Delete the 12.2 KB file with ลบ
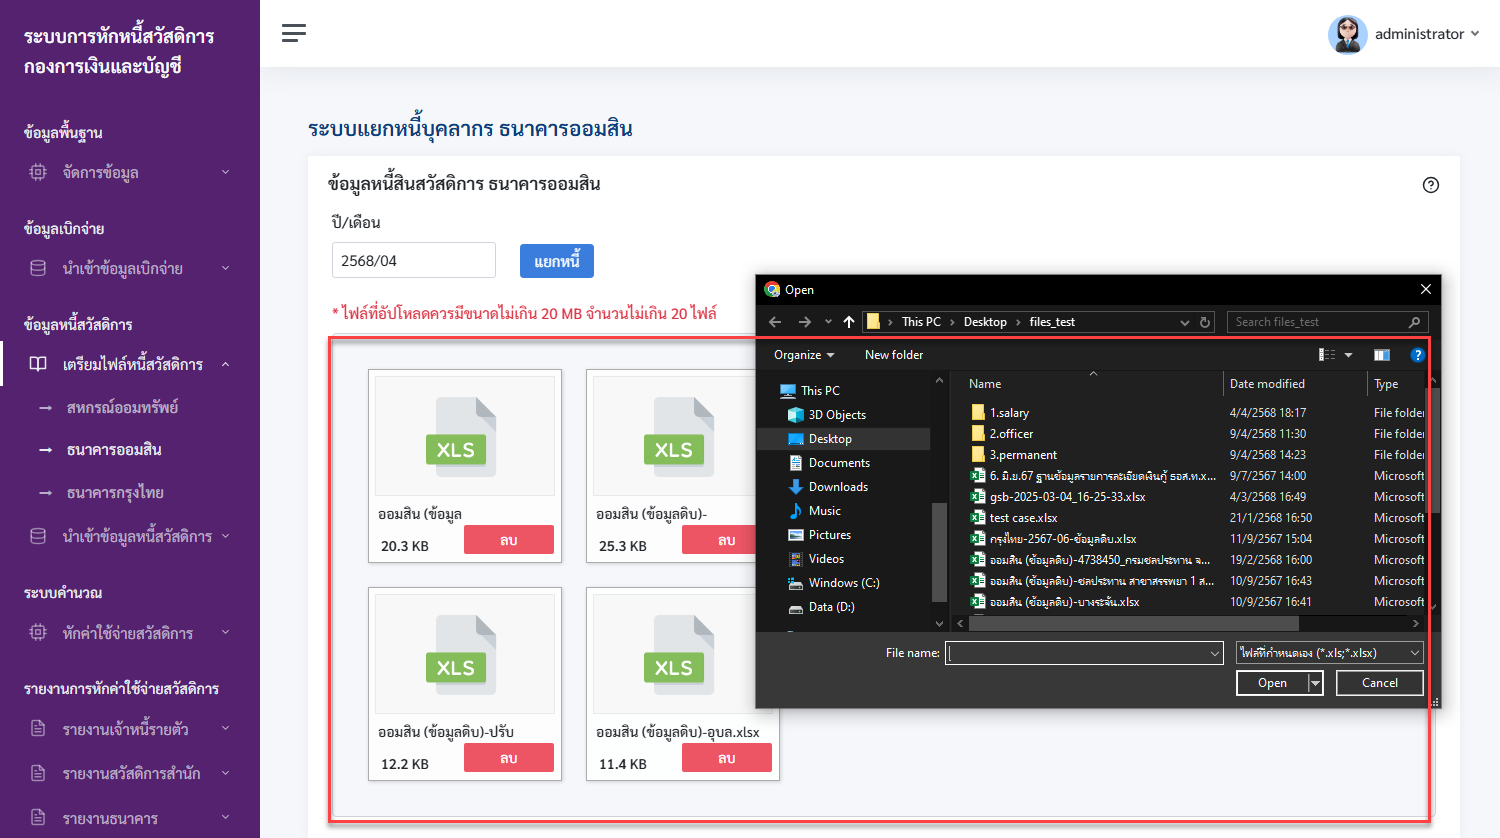 pyautogui.click(x=509, y=758)
